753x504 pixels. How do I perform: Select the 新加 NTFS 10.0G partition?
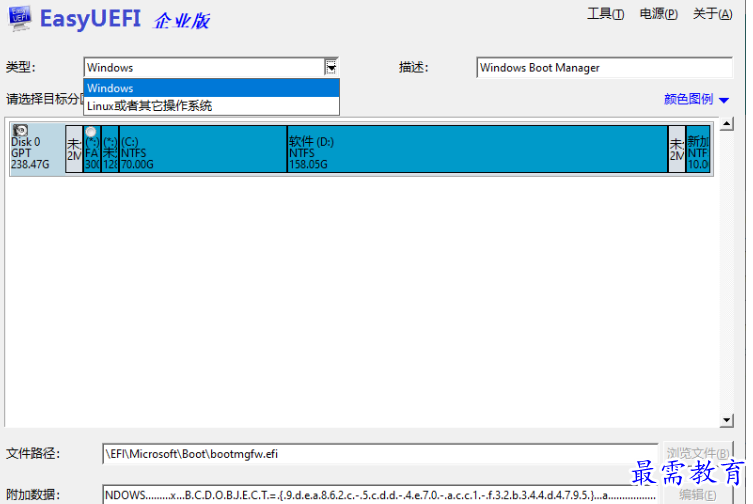coord(698,148)
